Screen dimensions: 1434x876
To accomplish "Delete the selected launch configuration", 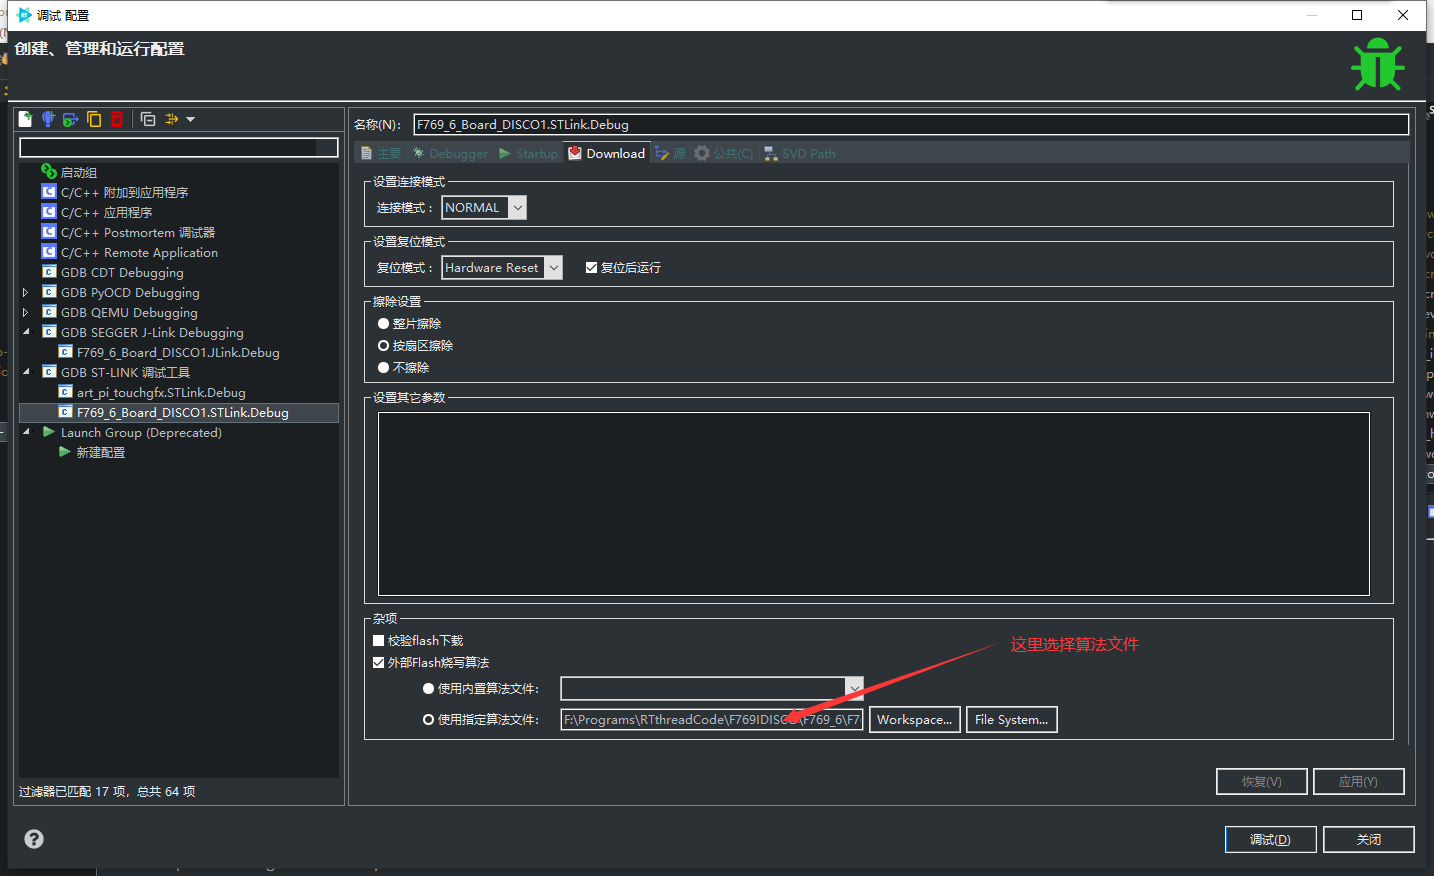I will click(x=117, y=118).
